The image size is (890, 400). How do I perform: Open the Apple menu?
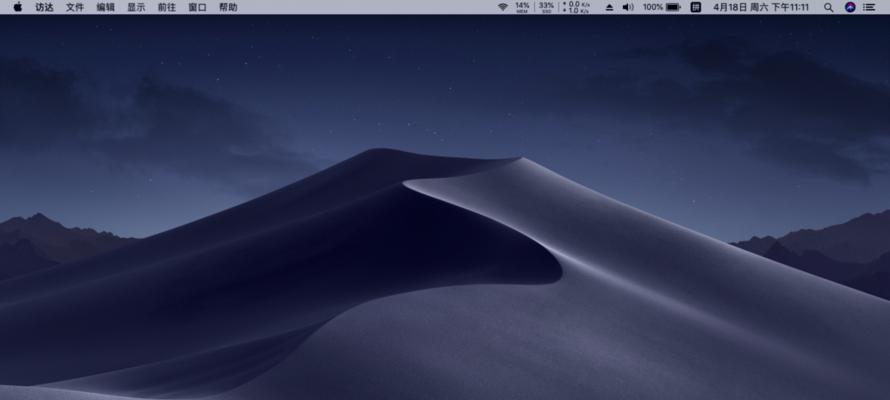tap(18, 7)
